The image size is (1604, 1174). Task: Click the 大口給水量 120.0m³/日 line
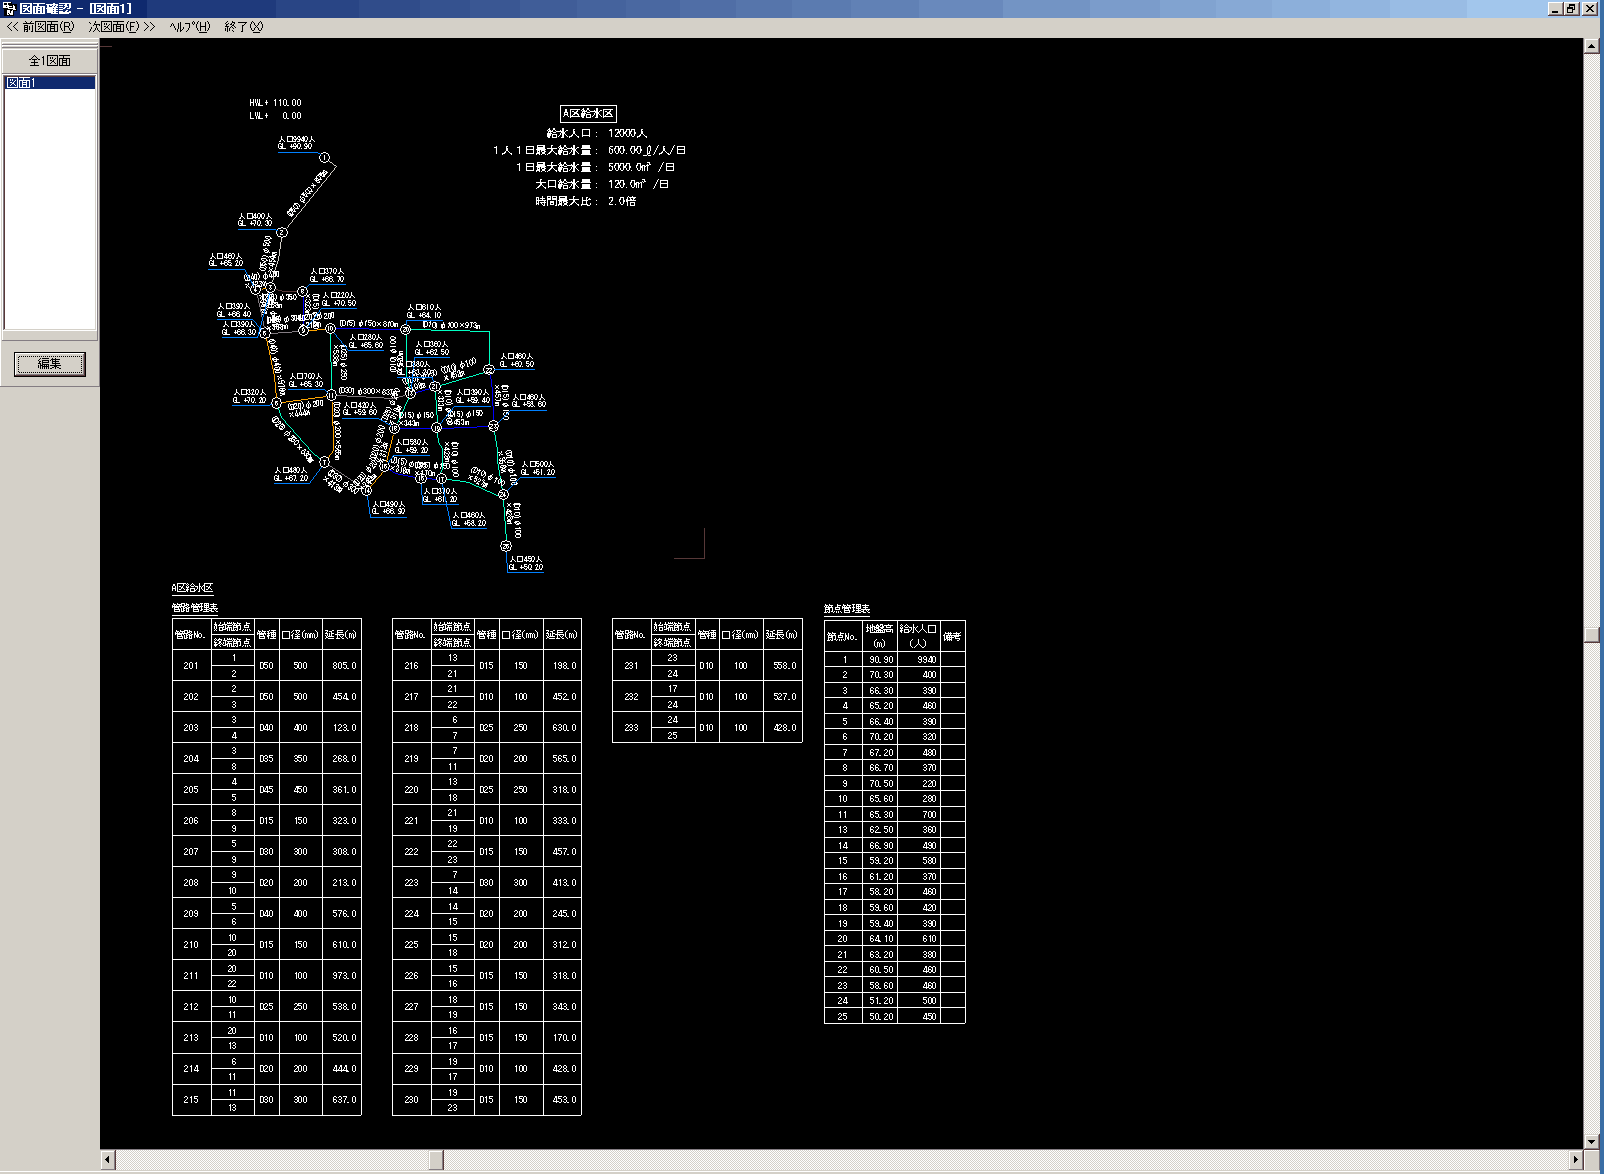point(602,184)
